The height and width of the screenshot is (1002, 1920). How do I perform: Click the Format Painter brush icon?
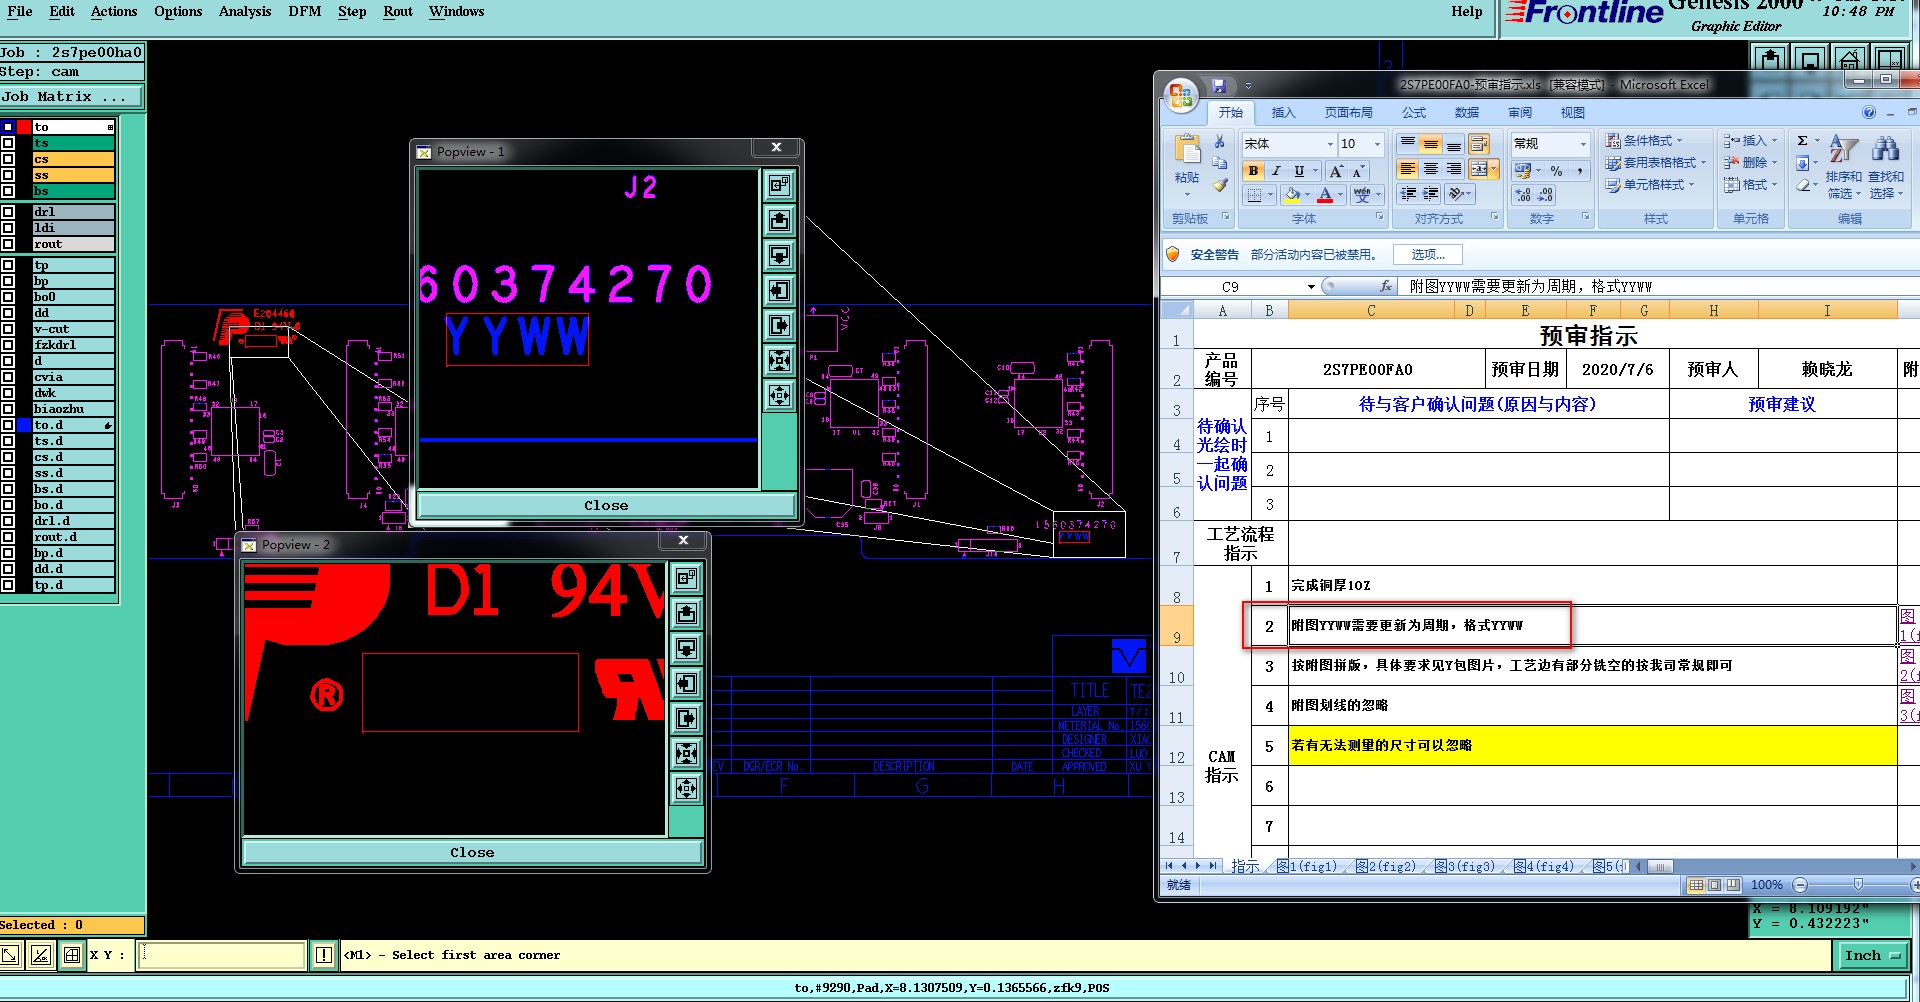tap(1220, 185)
